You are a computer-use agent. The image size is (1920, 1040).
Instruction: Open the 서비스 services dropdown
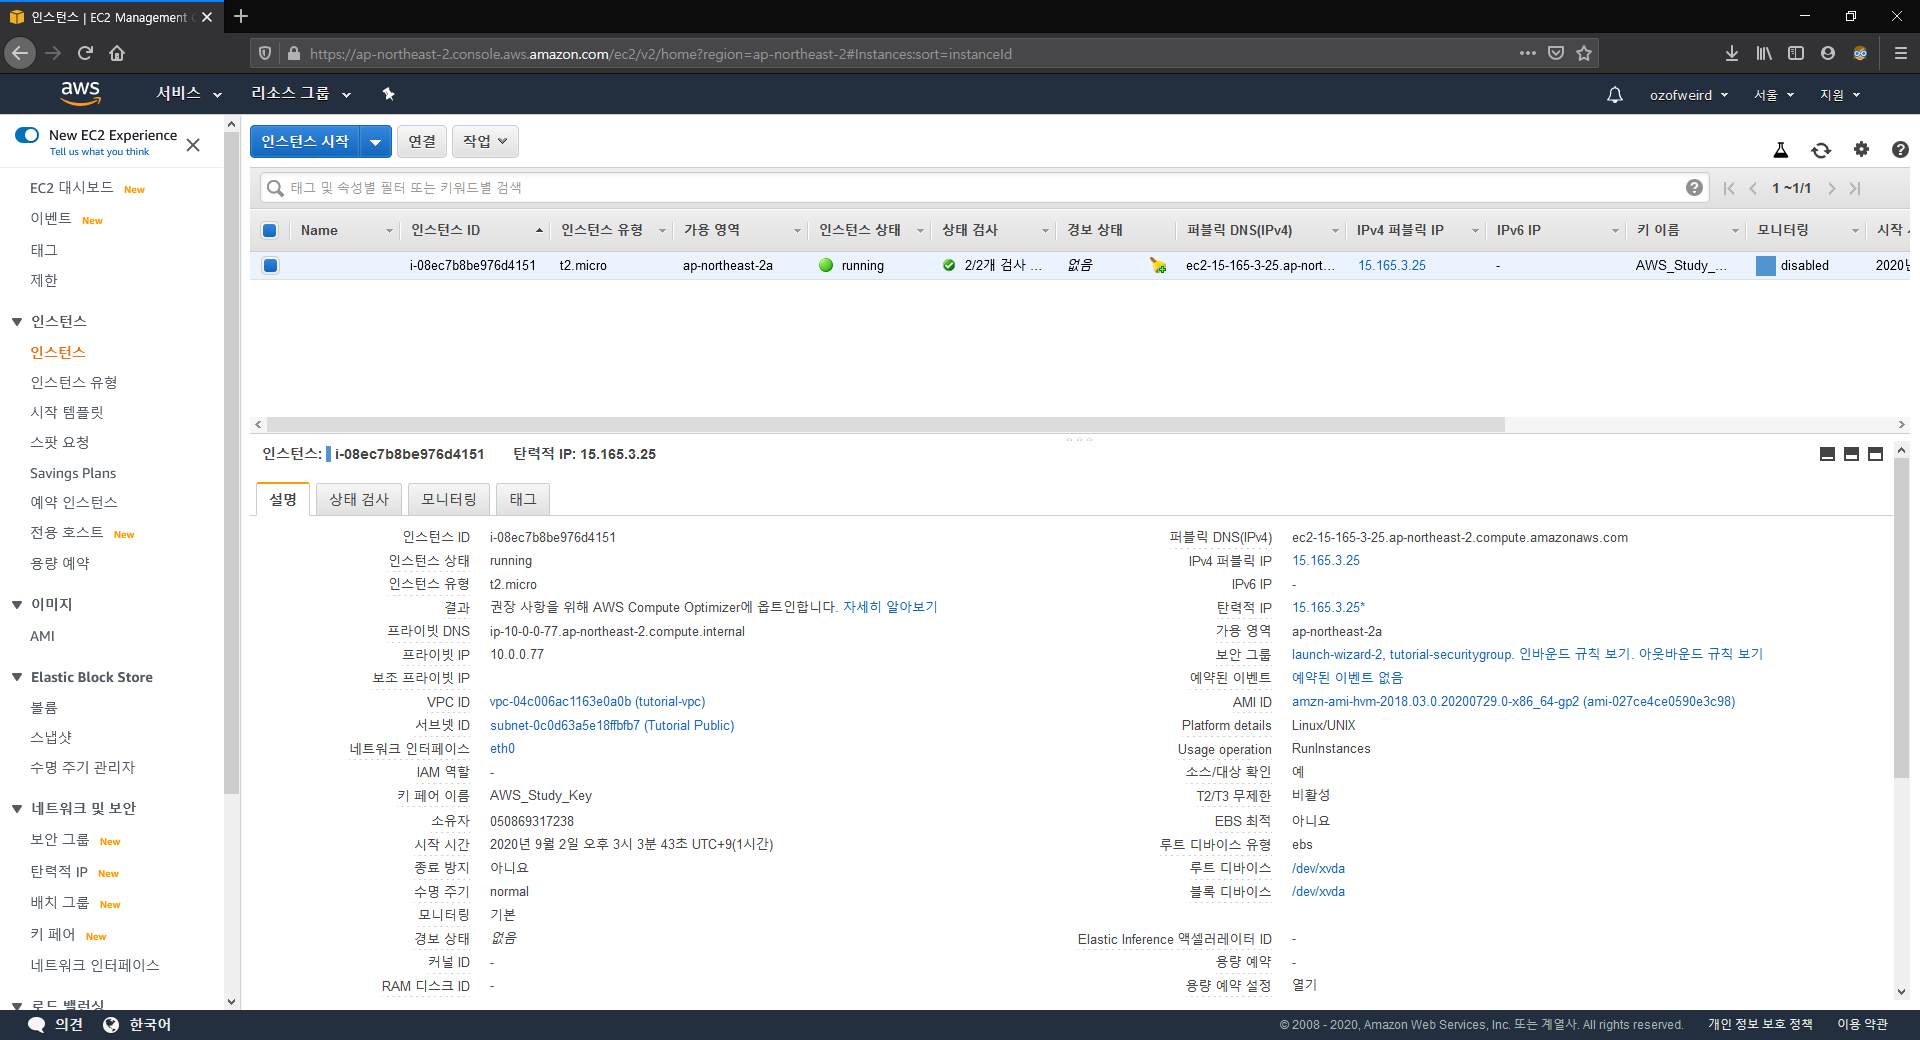189,94
